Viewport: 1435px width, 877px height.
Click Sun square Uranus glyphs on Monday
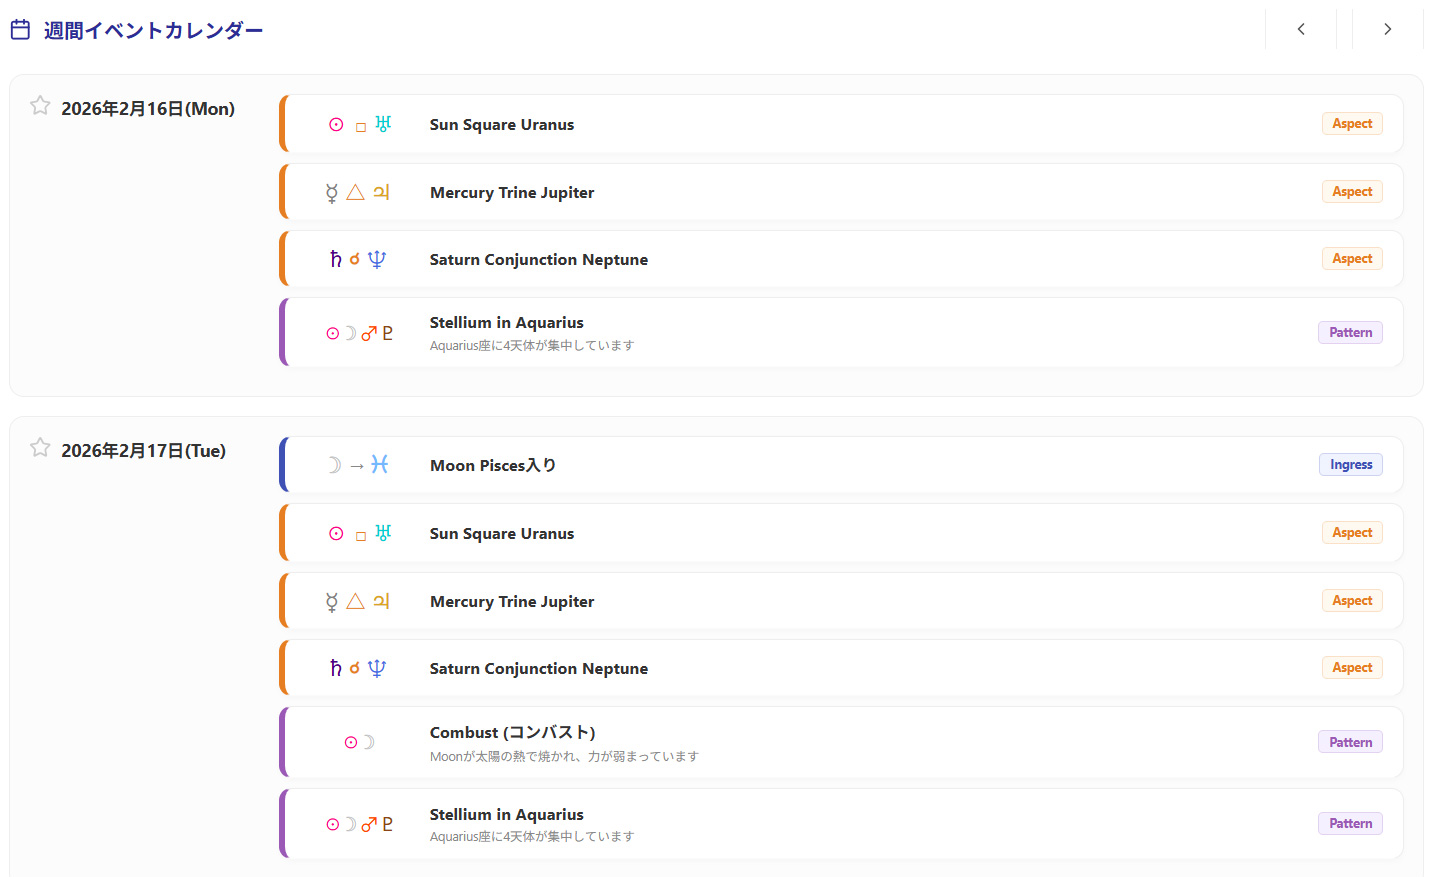359,125
